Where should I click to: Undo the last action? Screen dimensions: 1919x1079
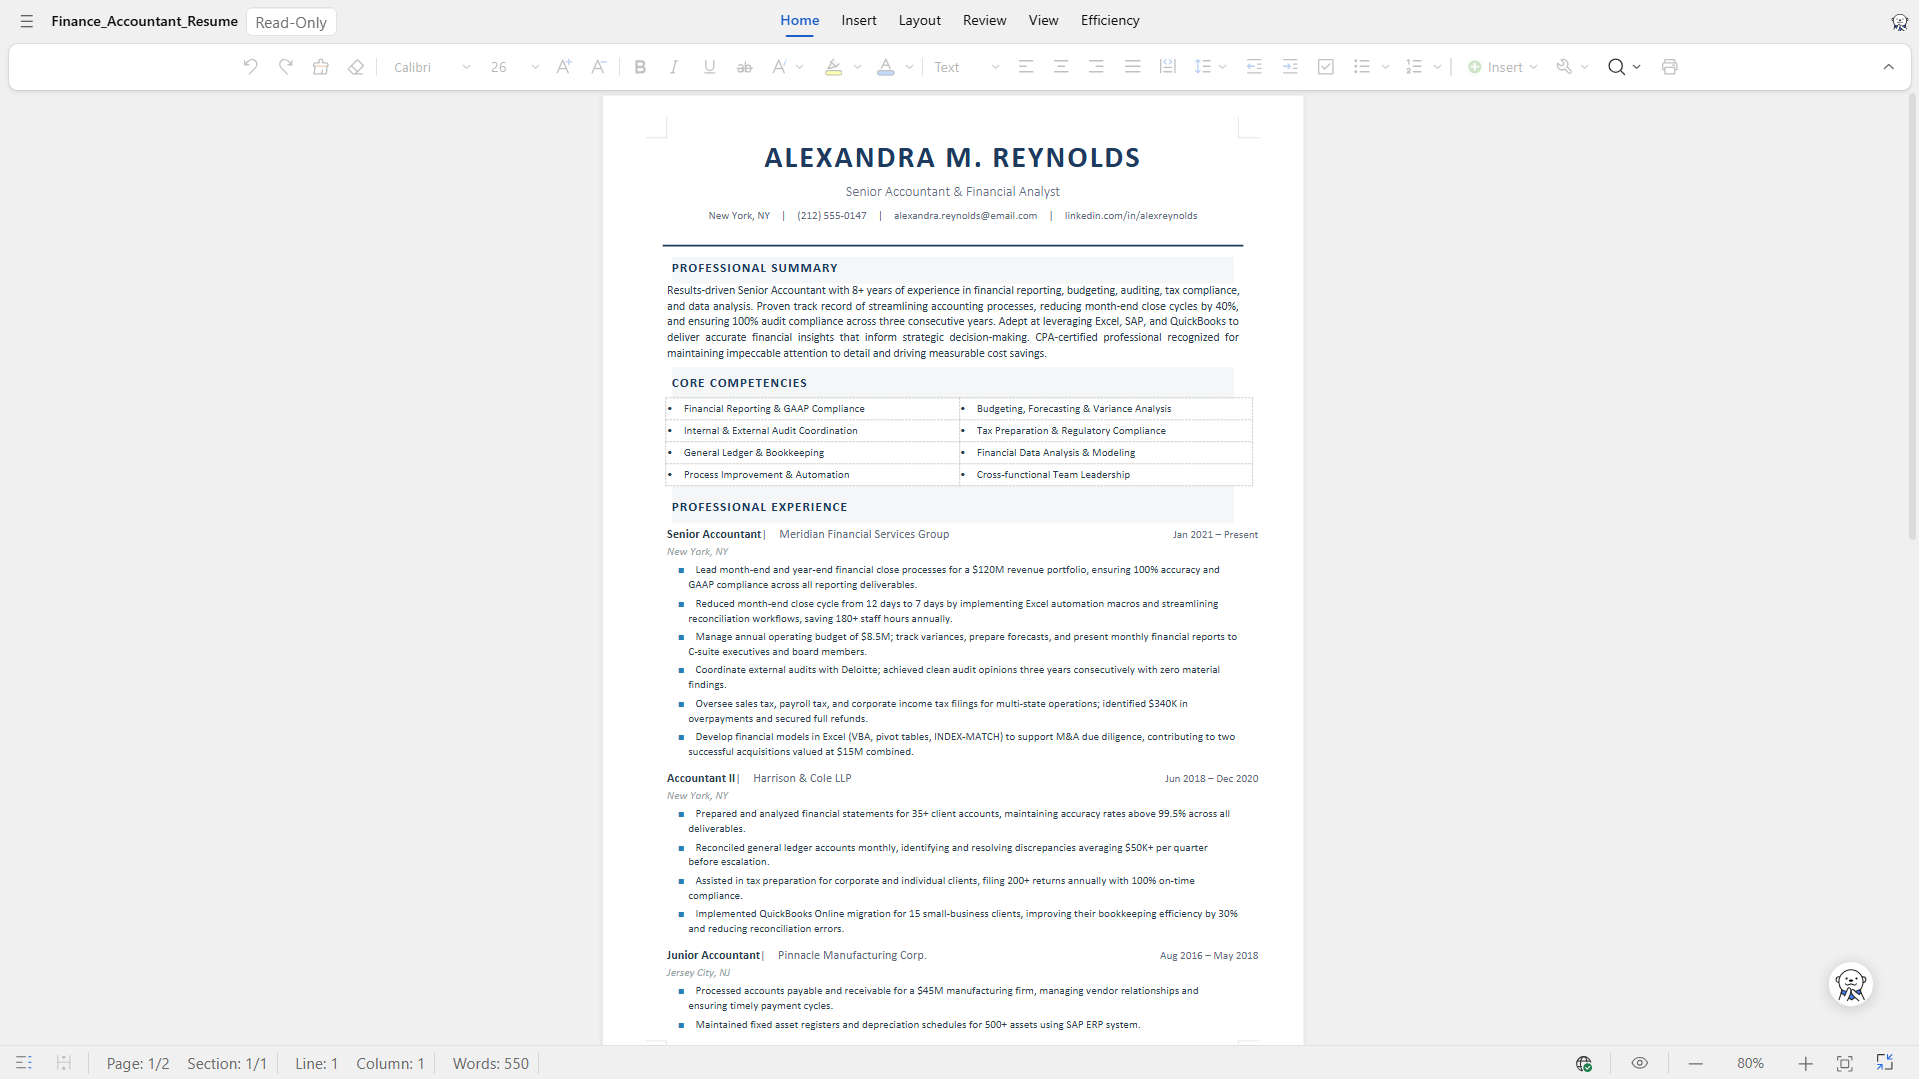[x=250, y=67]
